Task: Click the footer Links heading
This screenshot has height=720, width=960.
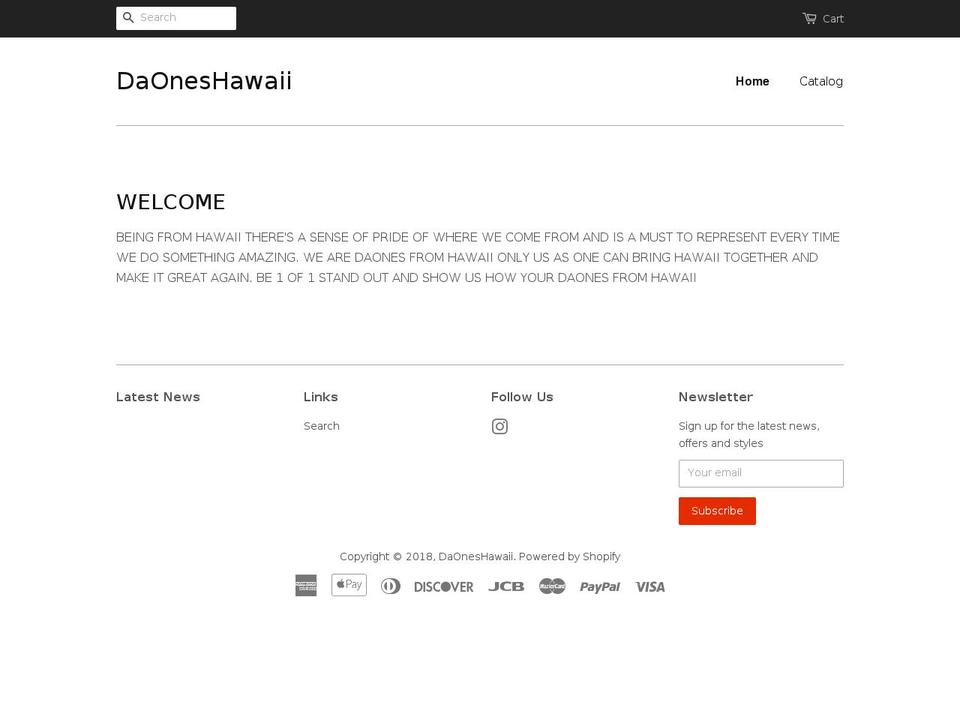Action: pos(321,397)
